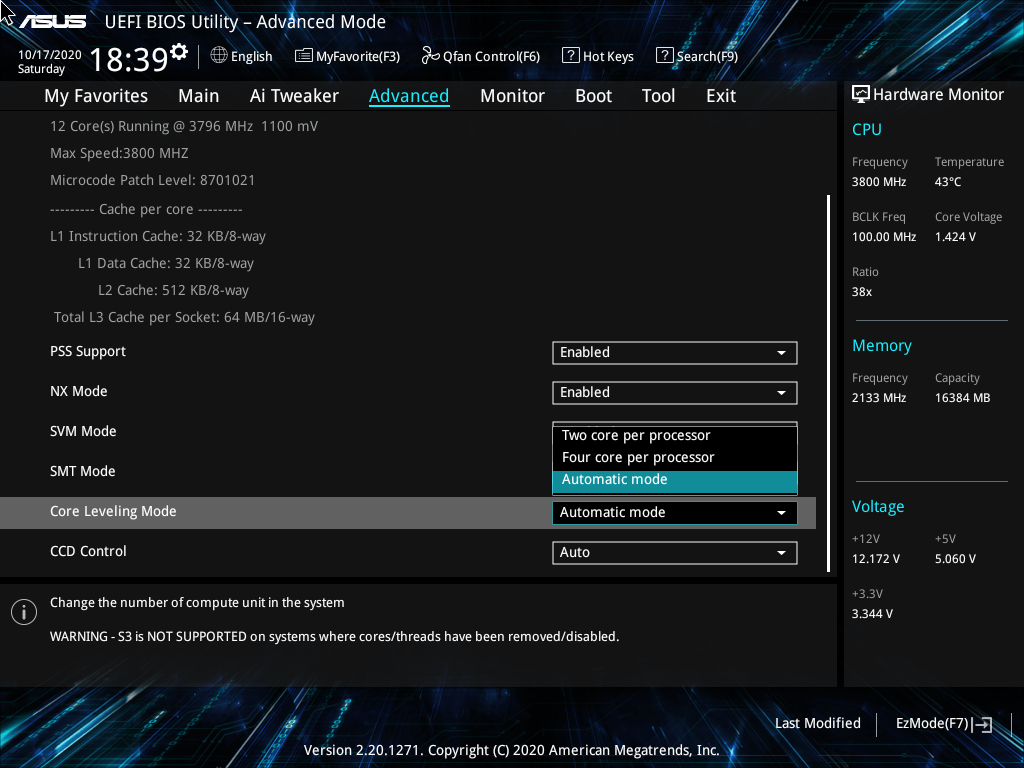The width and height of the screenshot is (1024, 768).
Task: Select the NX Mode row label
Action: [x=78, y=391]
